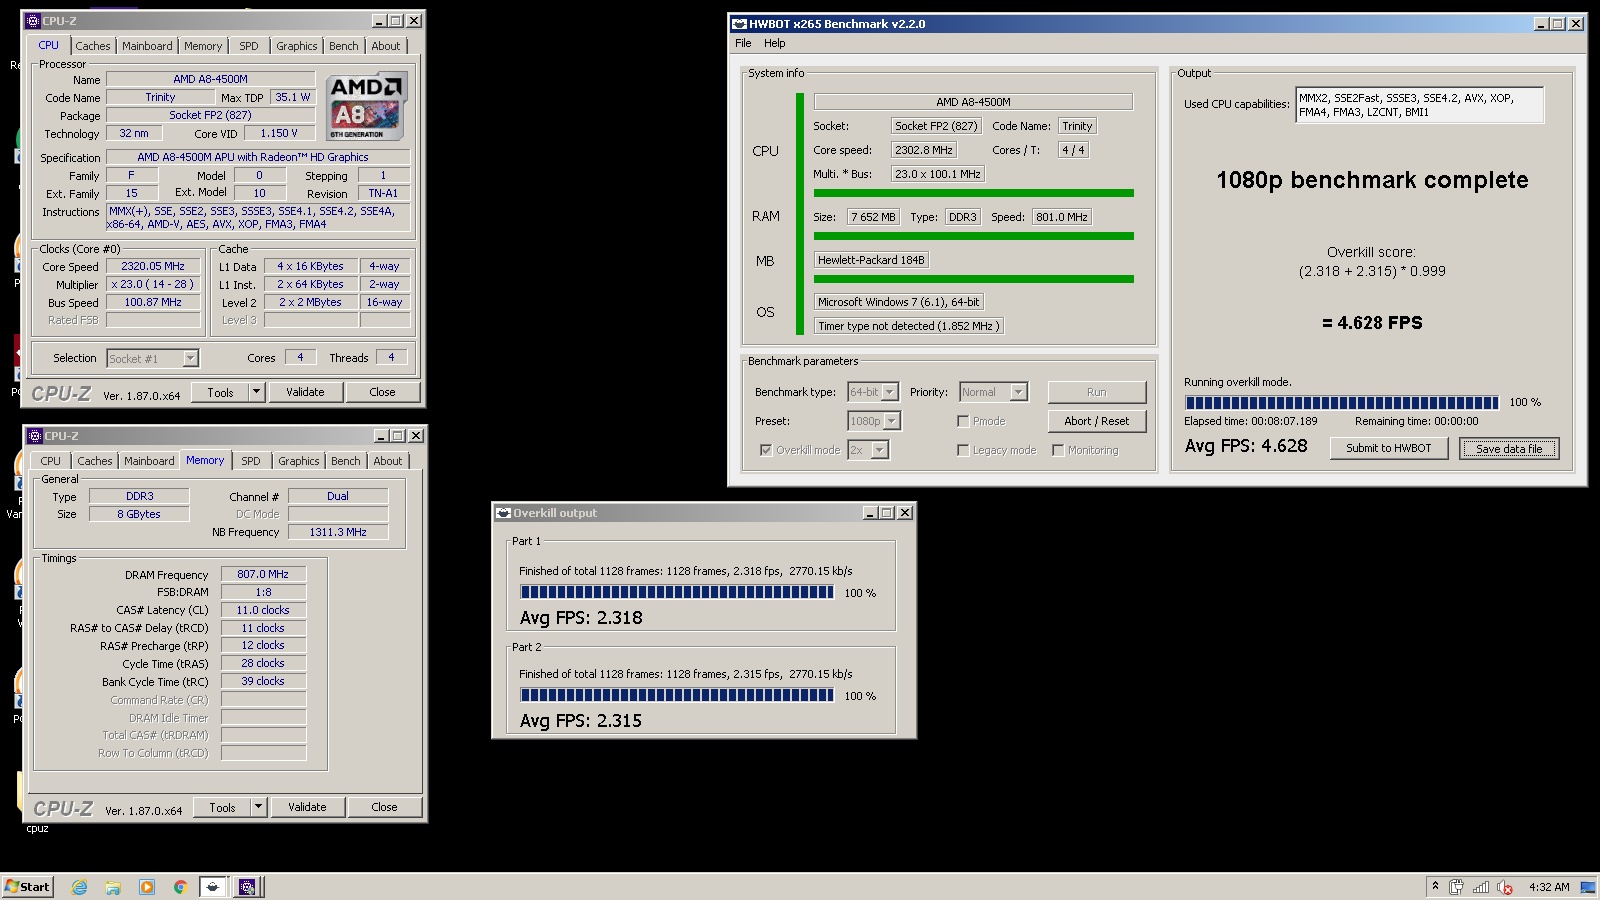The width and height of the screenshot is (1600, 900).
Task: Close the CPU-Z Memory window
Action: [x=416, y=436]
